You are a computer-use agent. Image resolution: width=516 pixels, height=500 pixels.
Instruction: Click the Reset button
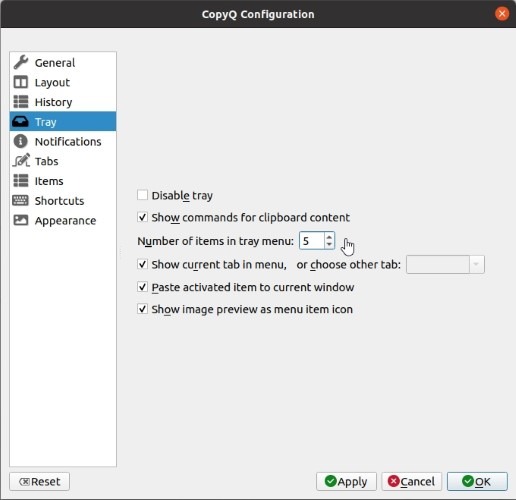click(40, 481)
